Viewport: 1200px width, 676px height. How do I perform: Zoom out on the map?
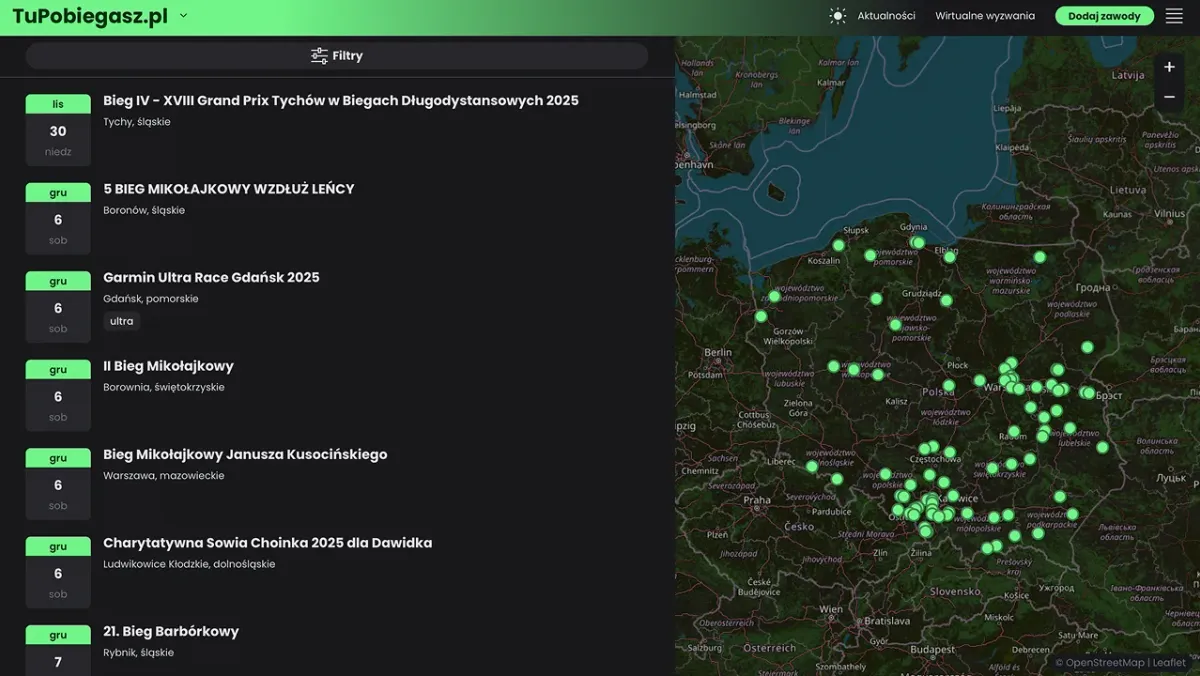[x=1169, y=97]
